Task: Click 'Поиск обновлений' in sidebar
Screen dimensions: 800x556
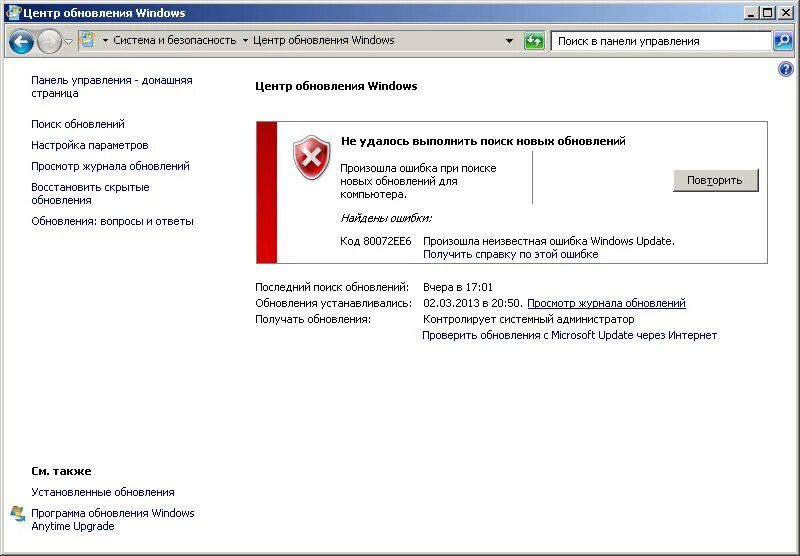Action: pos(78,124)
